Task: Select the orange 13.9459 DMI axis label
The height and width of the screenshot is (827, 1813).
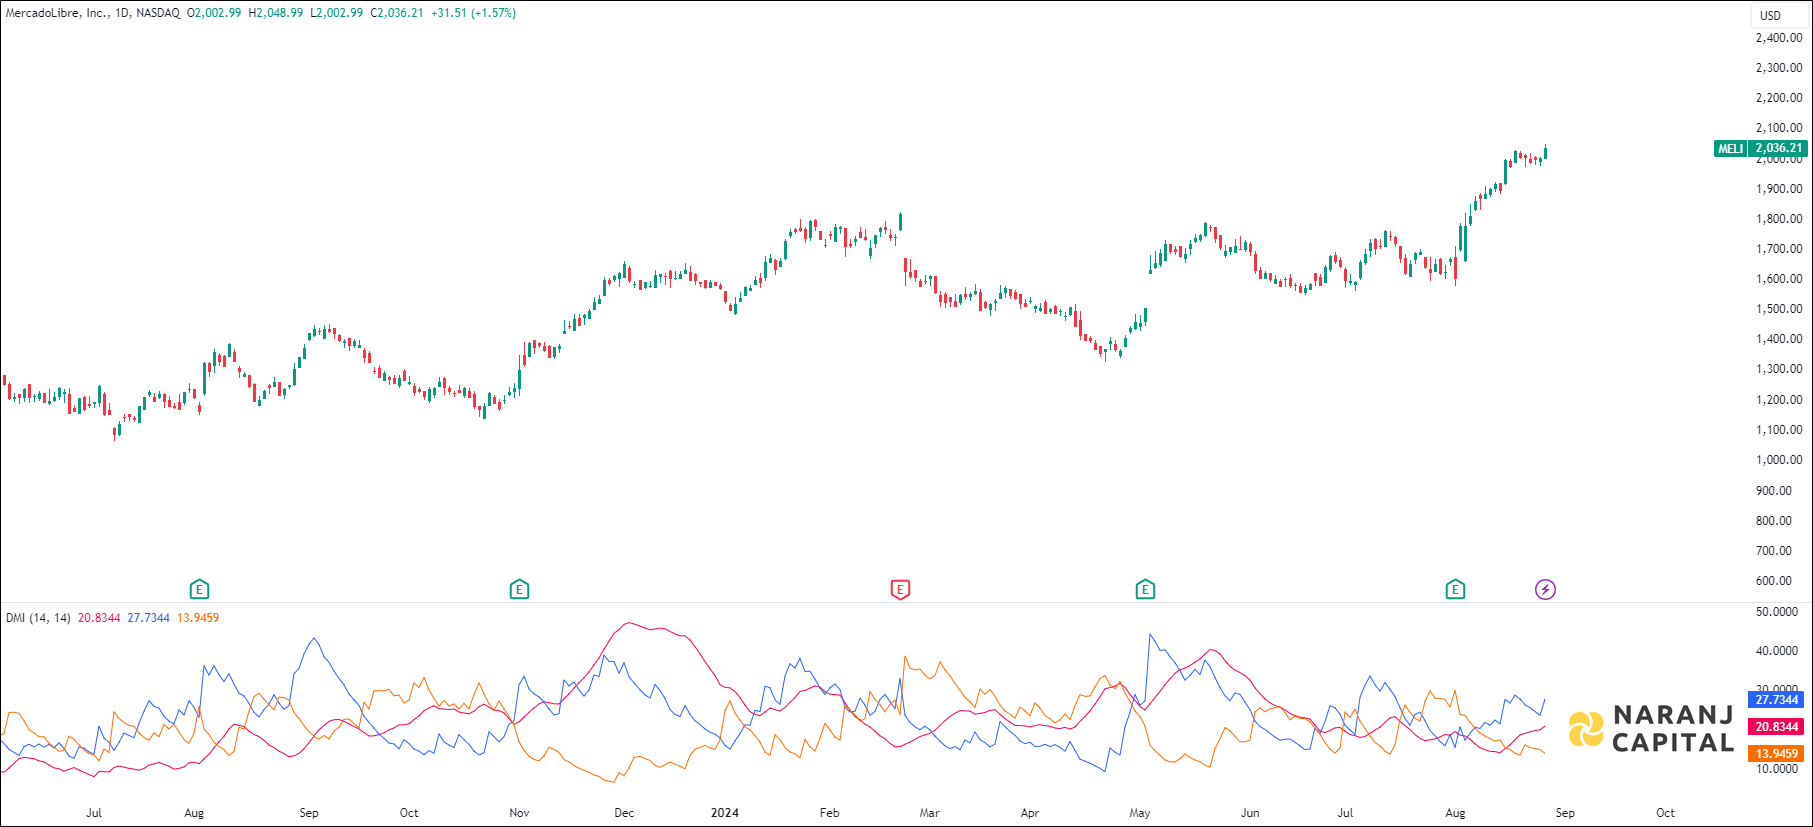Action: tap(1776, 754)
